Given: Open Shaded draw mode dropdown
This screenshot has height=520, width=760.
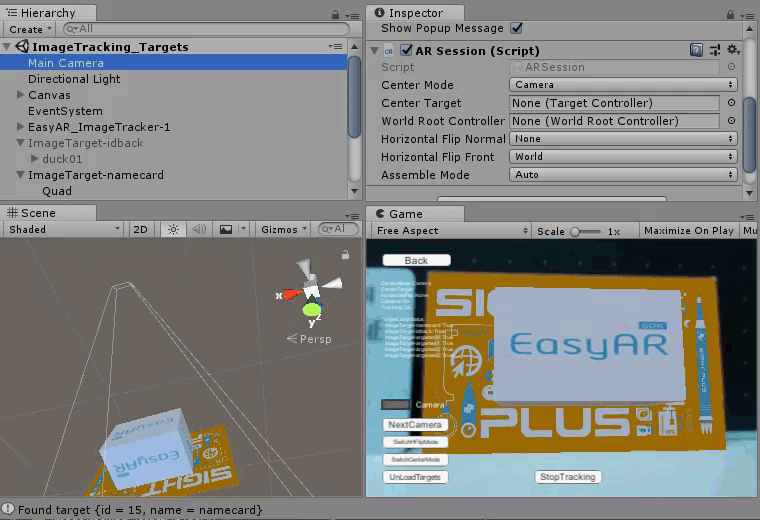Looking at the screenshot, I should [x=63, y=230].
